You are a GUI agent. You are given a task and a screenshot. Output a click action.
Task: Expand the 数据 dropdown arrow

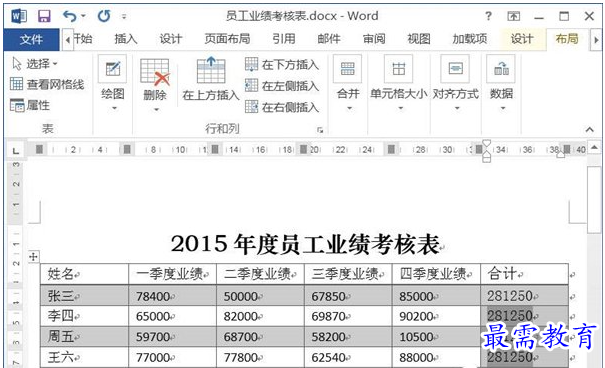coord(503,108)
